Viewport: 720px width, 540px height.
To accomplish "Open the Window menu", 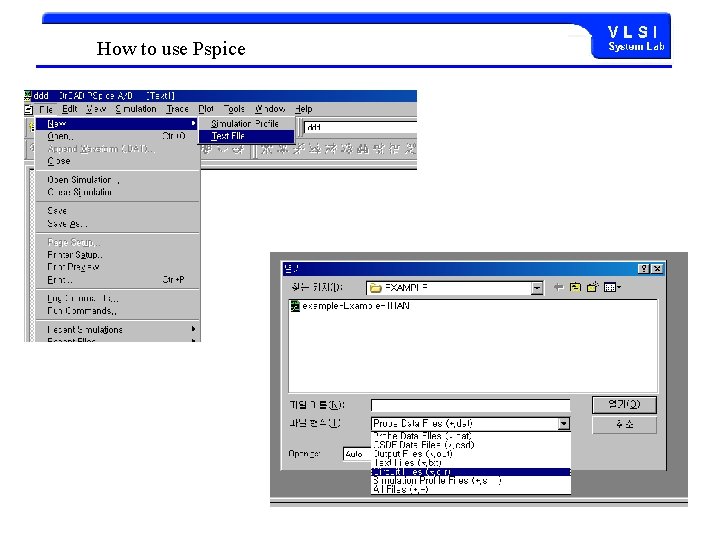I will (270, 109).
